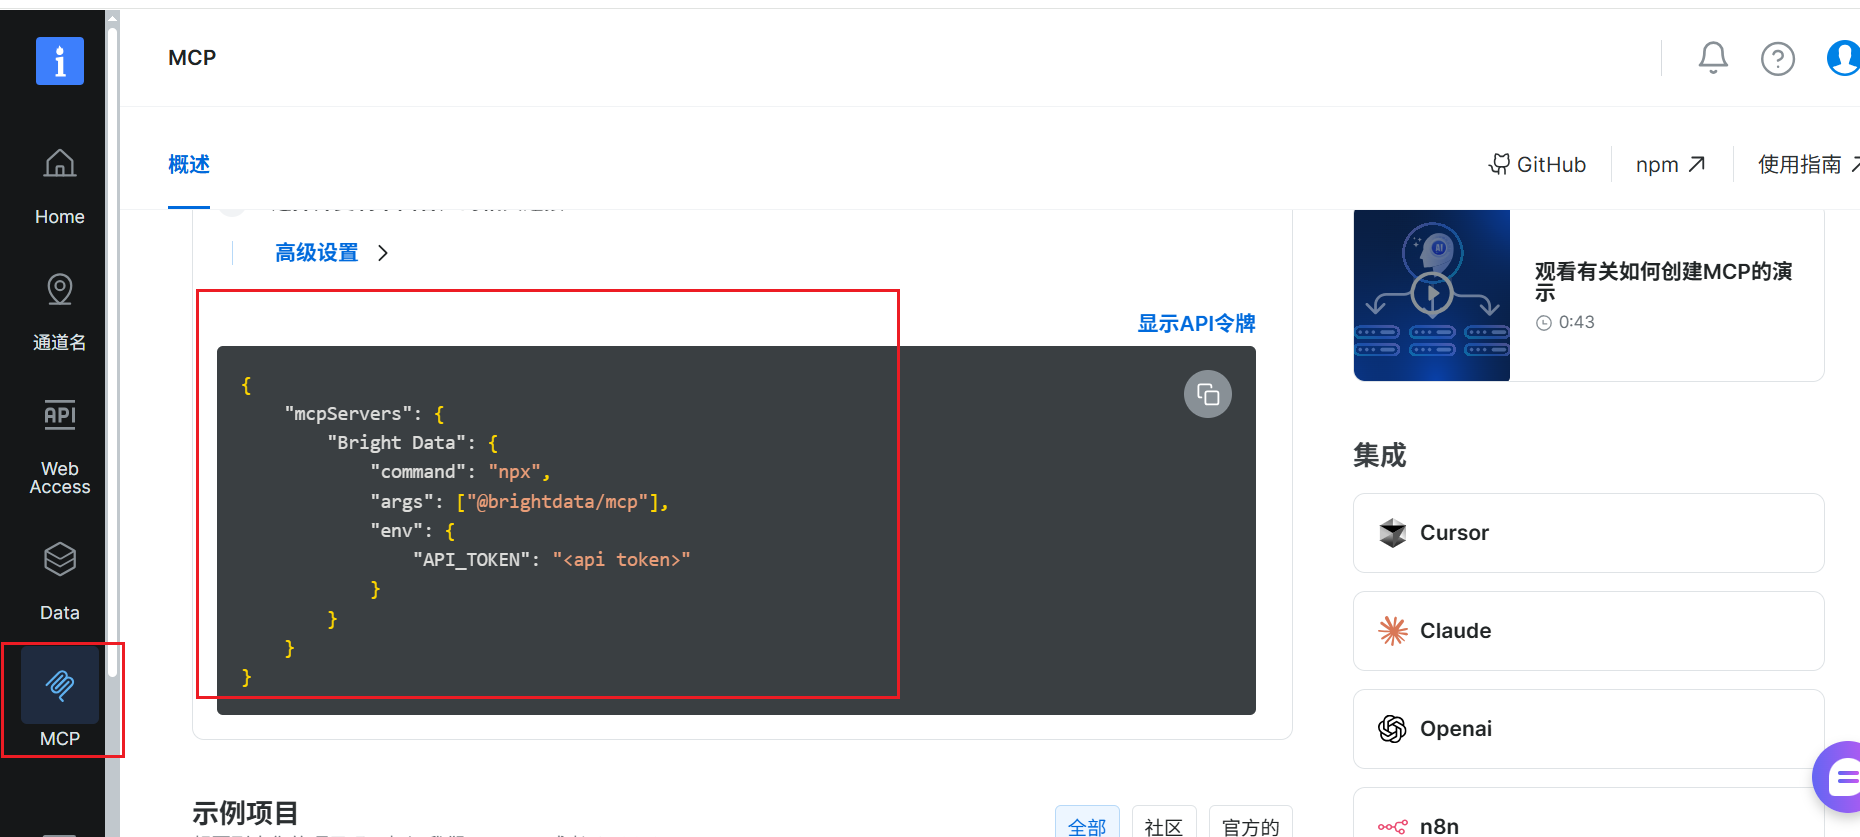Open the user account avatar
The width and height of the screenshot is (1860, 837).
click(x=1843, y=58)
